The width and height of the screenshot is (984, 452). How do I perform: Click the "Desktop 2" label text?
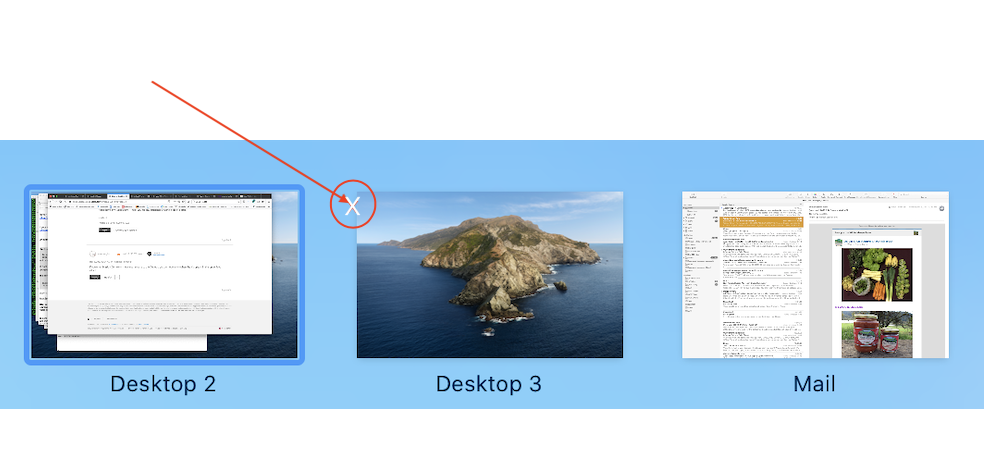[163, 384]
